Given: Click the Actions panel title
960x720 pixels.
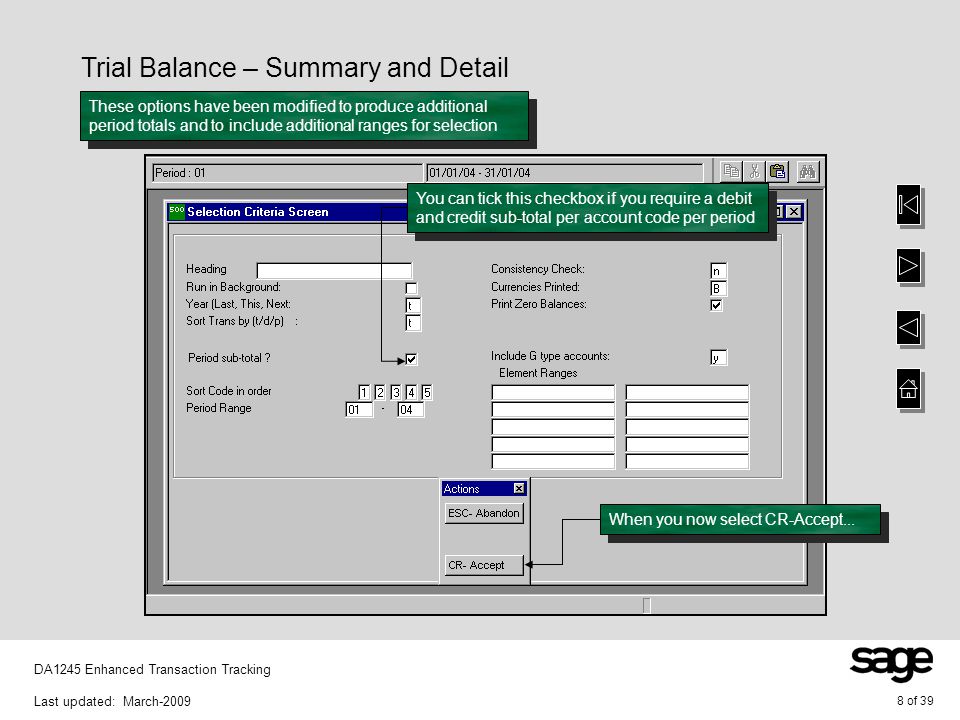Looking at the screenshot, I should click(462, 489).
